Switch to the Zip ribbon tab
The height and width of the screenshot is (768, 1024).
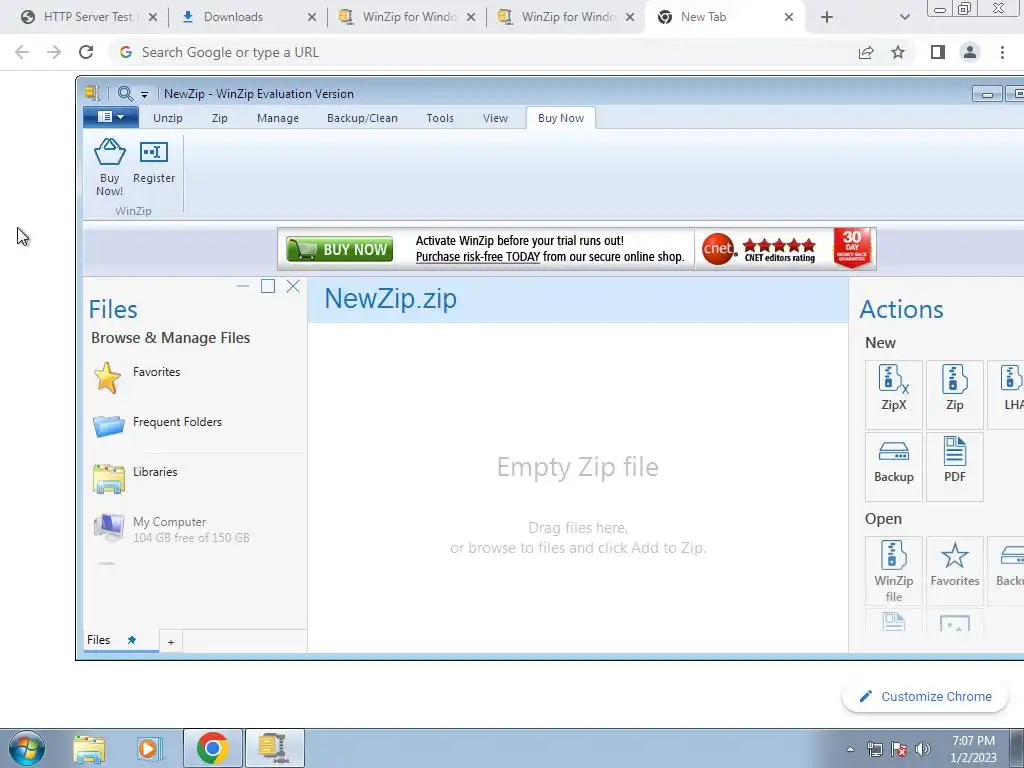[x=219, y=118]
